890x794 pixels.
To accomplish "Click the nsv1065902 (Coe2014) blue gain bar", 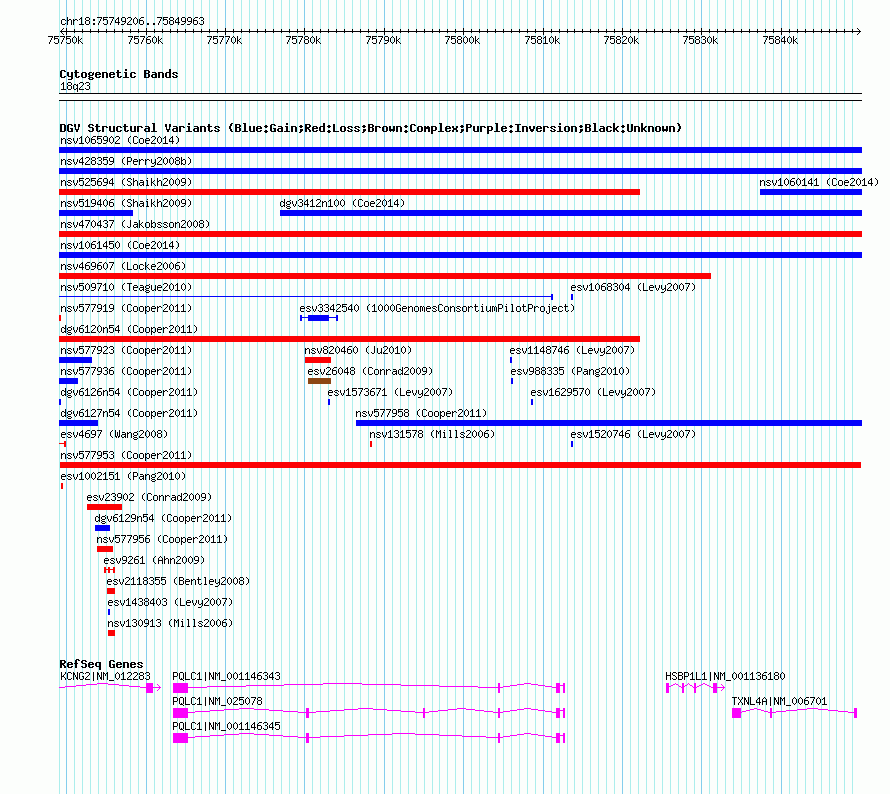I will click(x=460, y=150).
